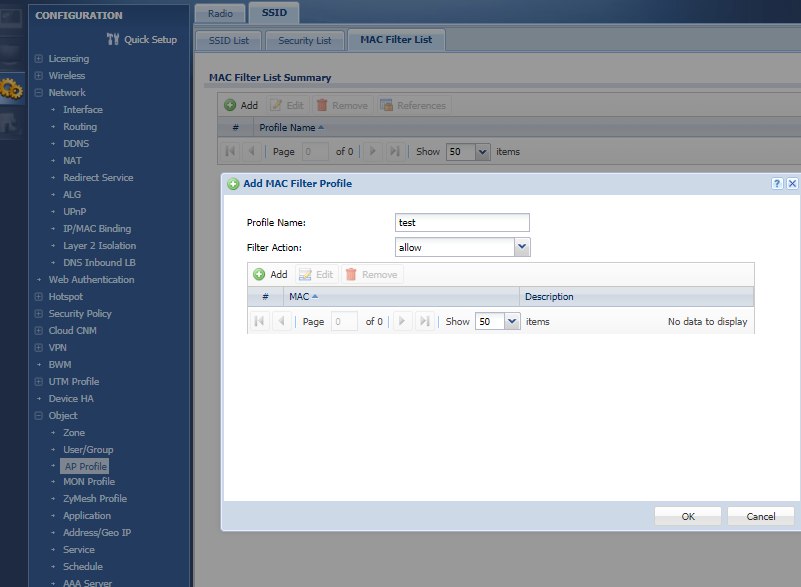
Task: Click the References icon in summary toolbar
Action: point(386,105)
